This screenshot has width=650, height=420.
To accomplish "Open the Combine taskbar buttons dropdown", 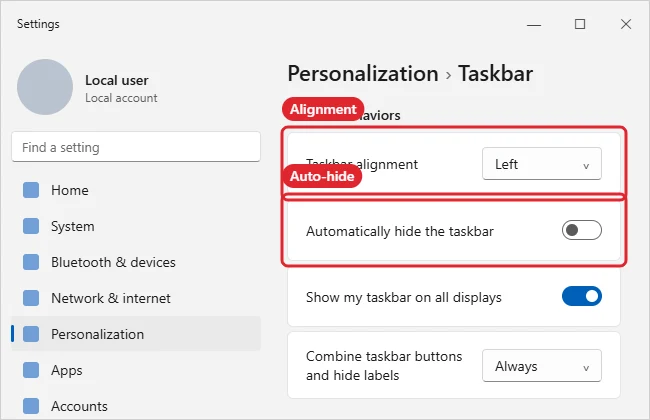I will (542, 366).
